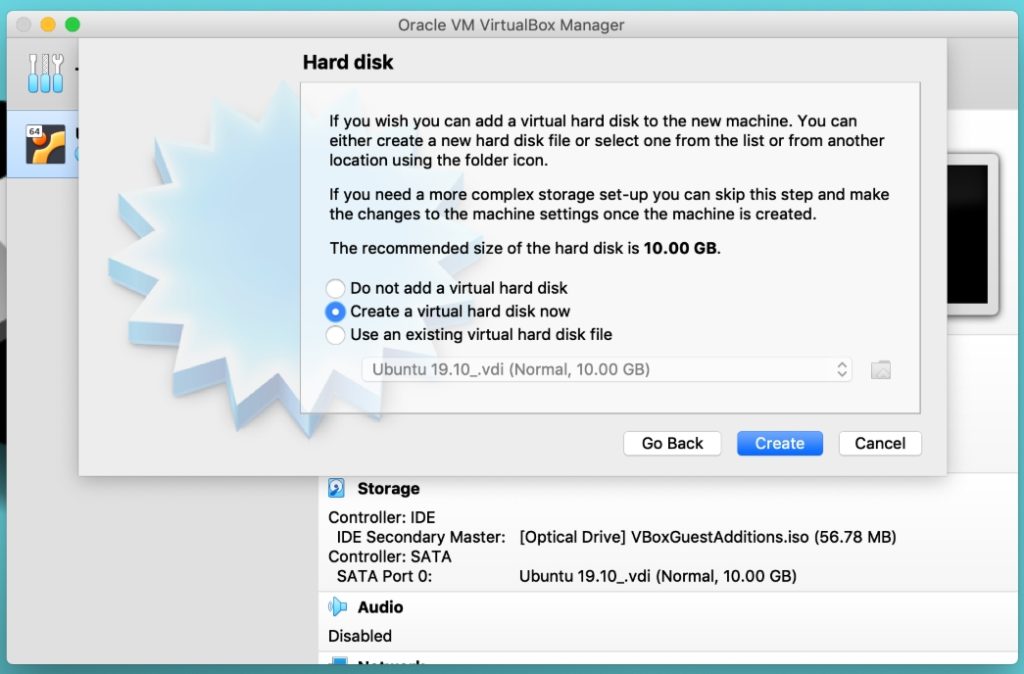Click SATA Port 0 Ubuntu 19.10_.vdi entry
This screenshot has width=1024, height=674.
coord(658,576)
